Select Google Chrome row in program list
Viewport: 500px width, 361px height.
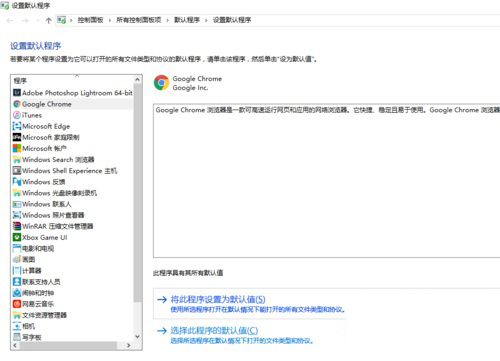(73, 104)
